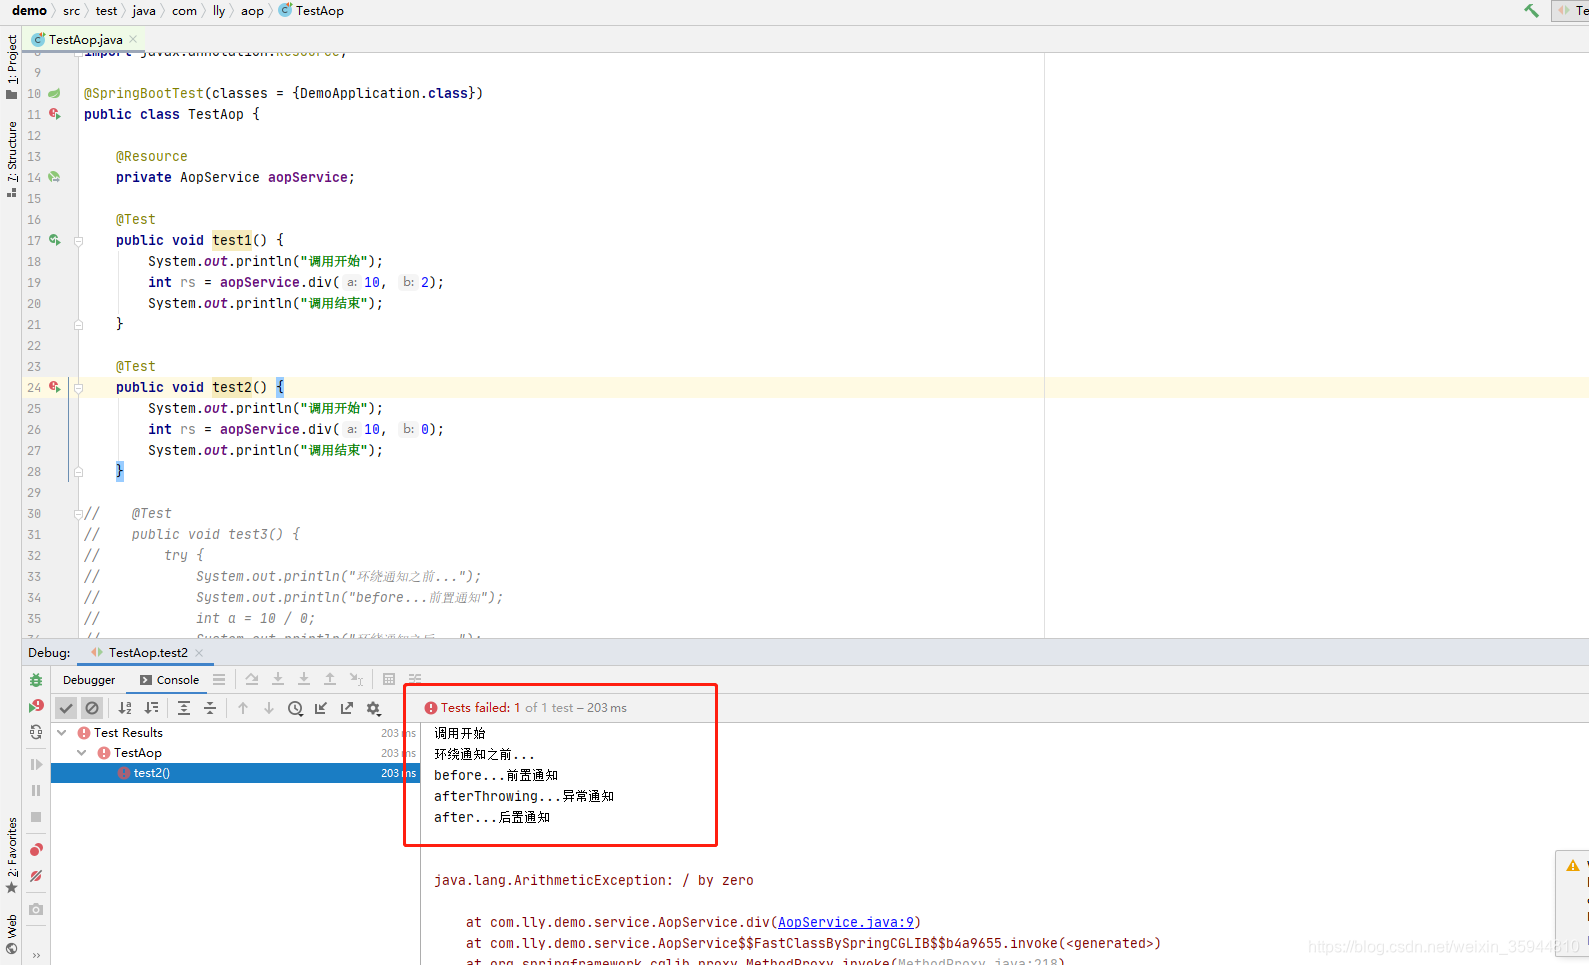Click the thread dump camera icon
The height and width of the screenshot is (965, 1589).
36,909
